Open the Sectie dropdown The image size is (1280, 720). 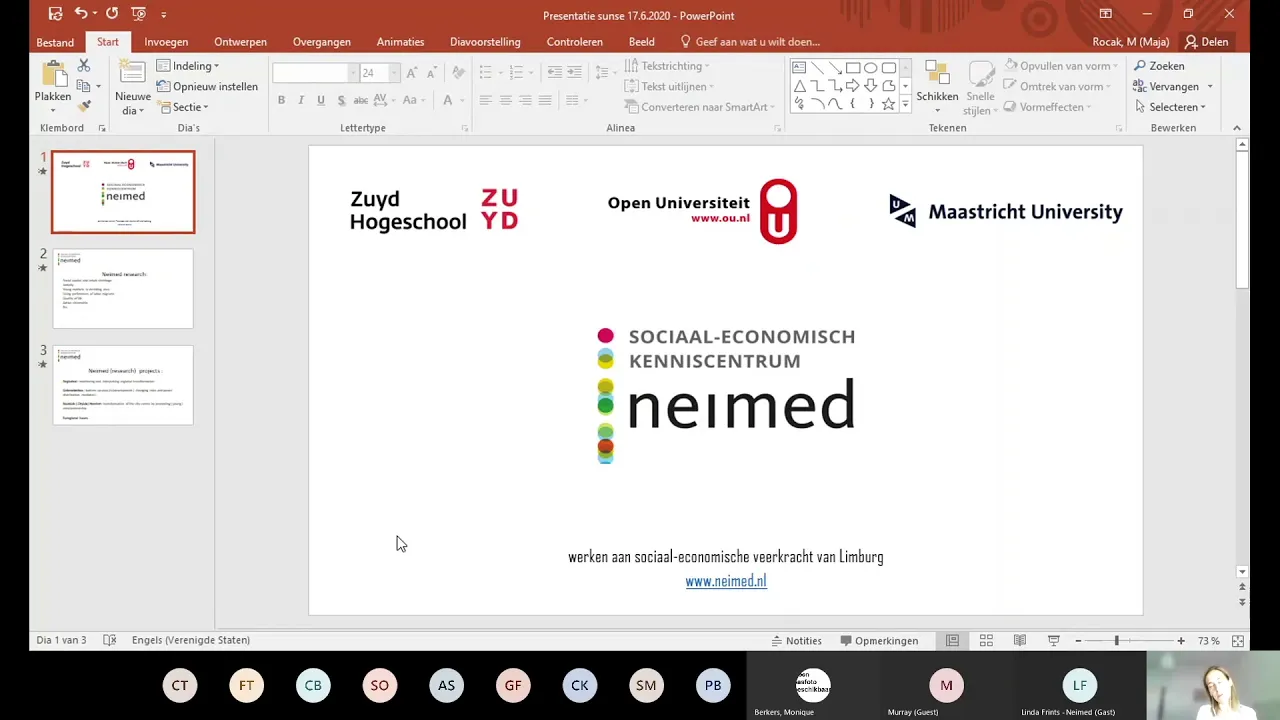182,107
